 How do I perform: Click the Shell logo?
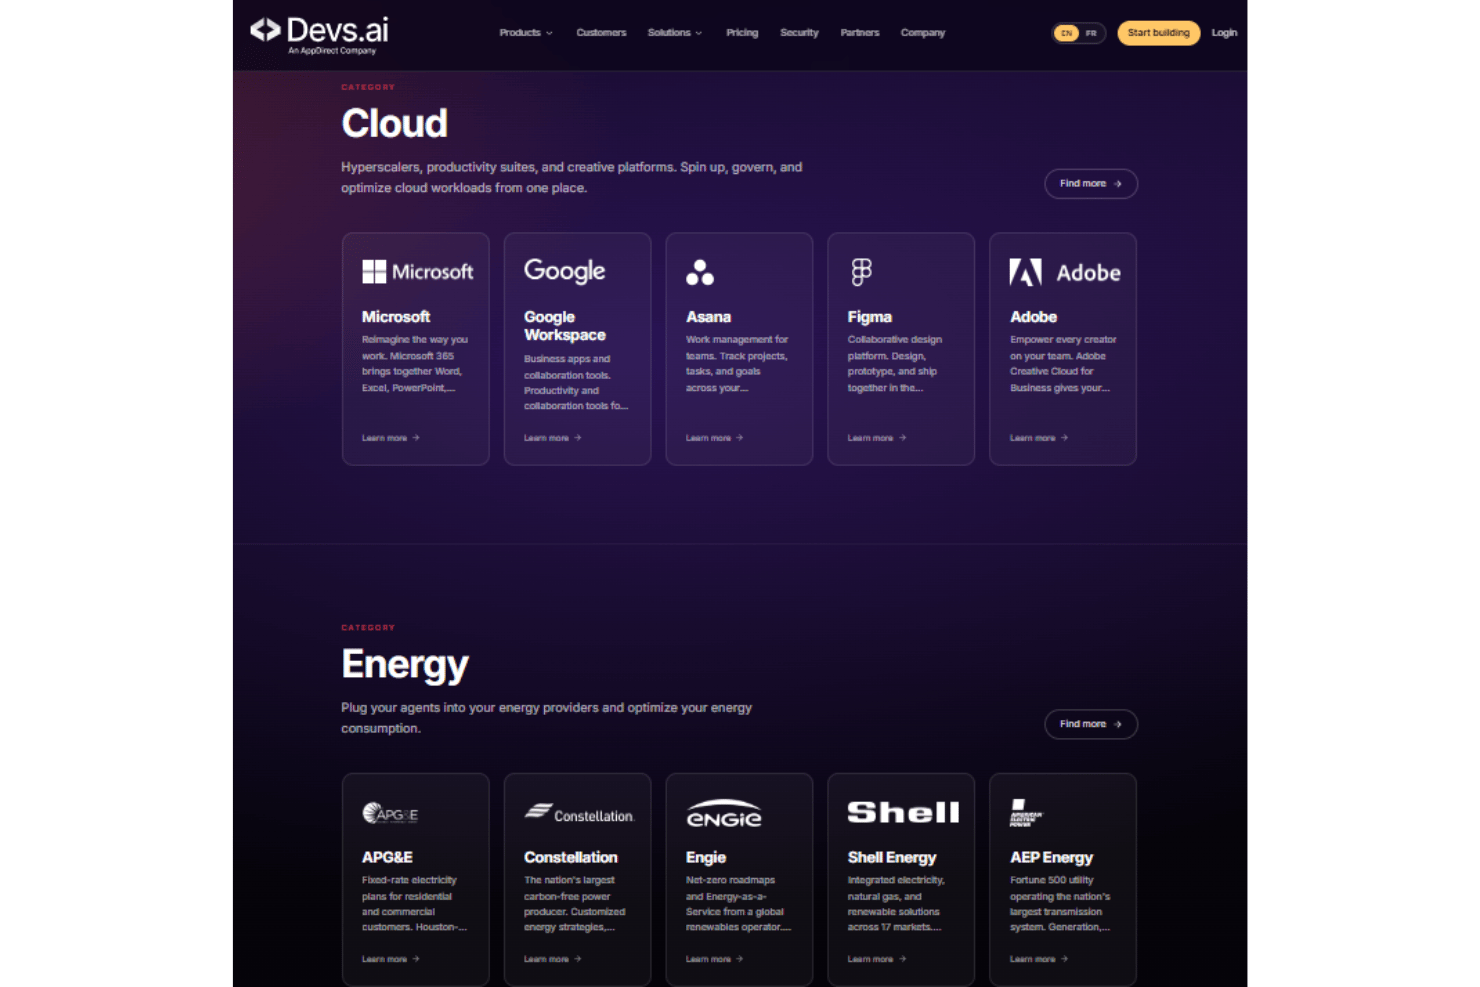(x=903, y=812)
